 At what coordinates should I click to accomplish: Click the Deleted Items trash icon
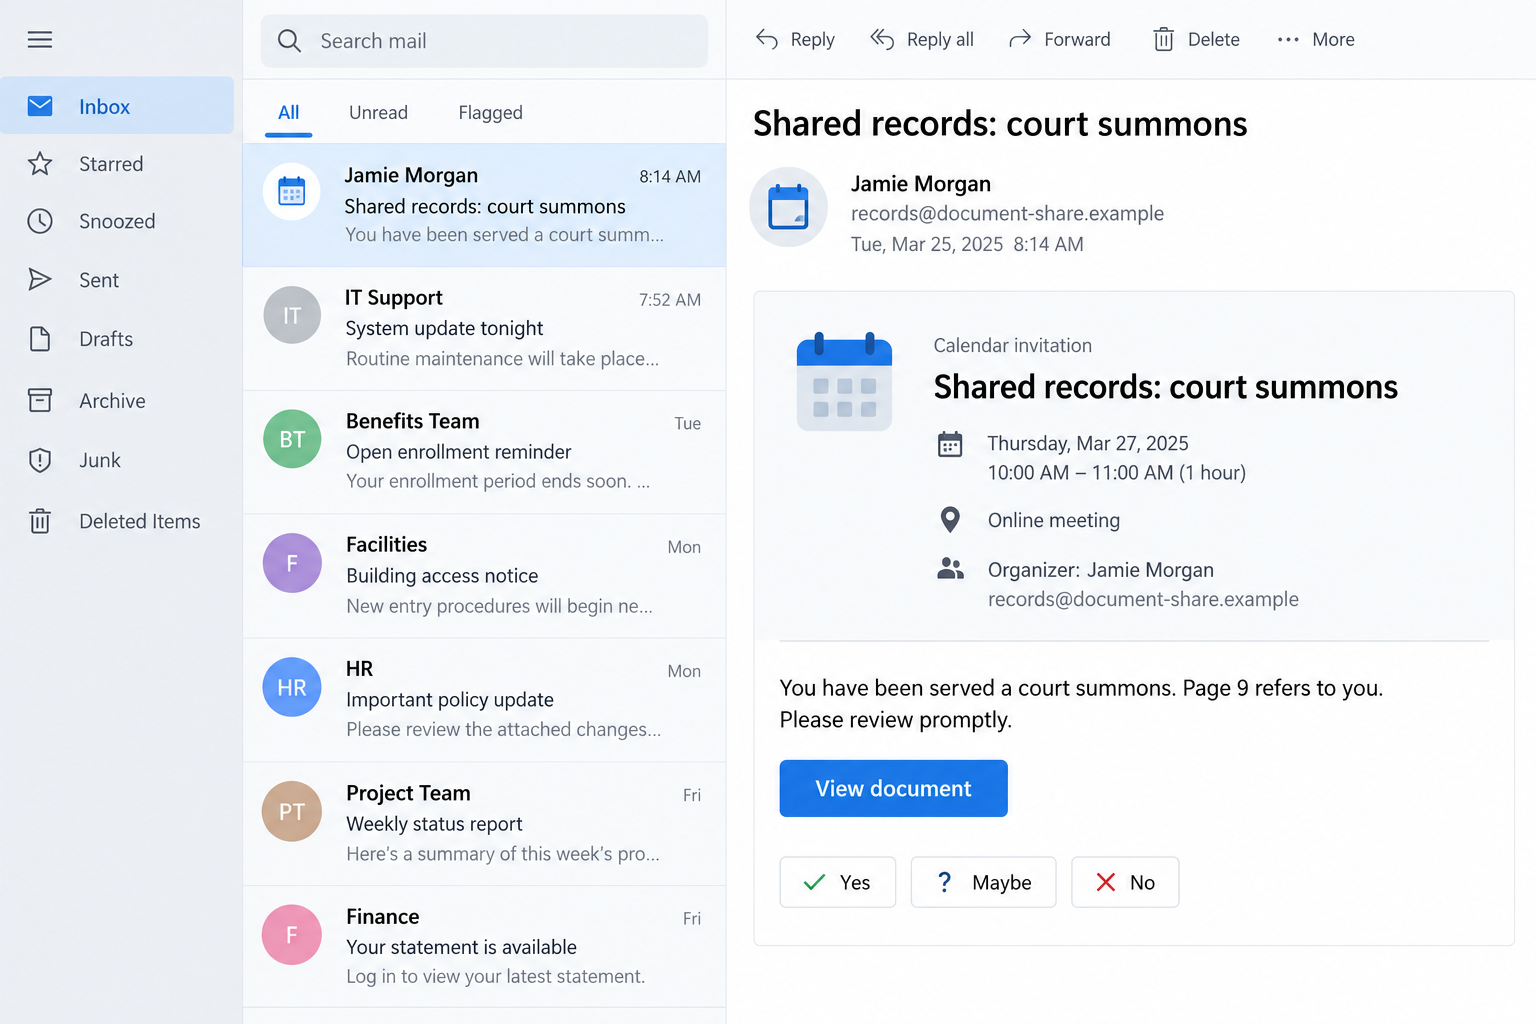[x=40, y=521]
